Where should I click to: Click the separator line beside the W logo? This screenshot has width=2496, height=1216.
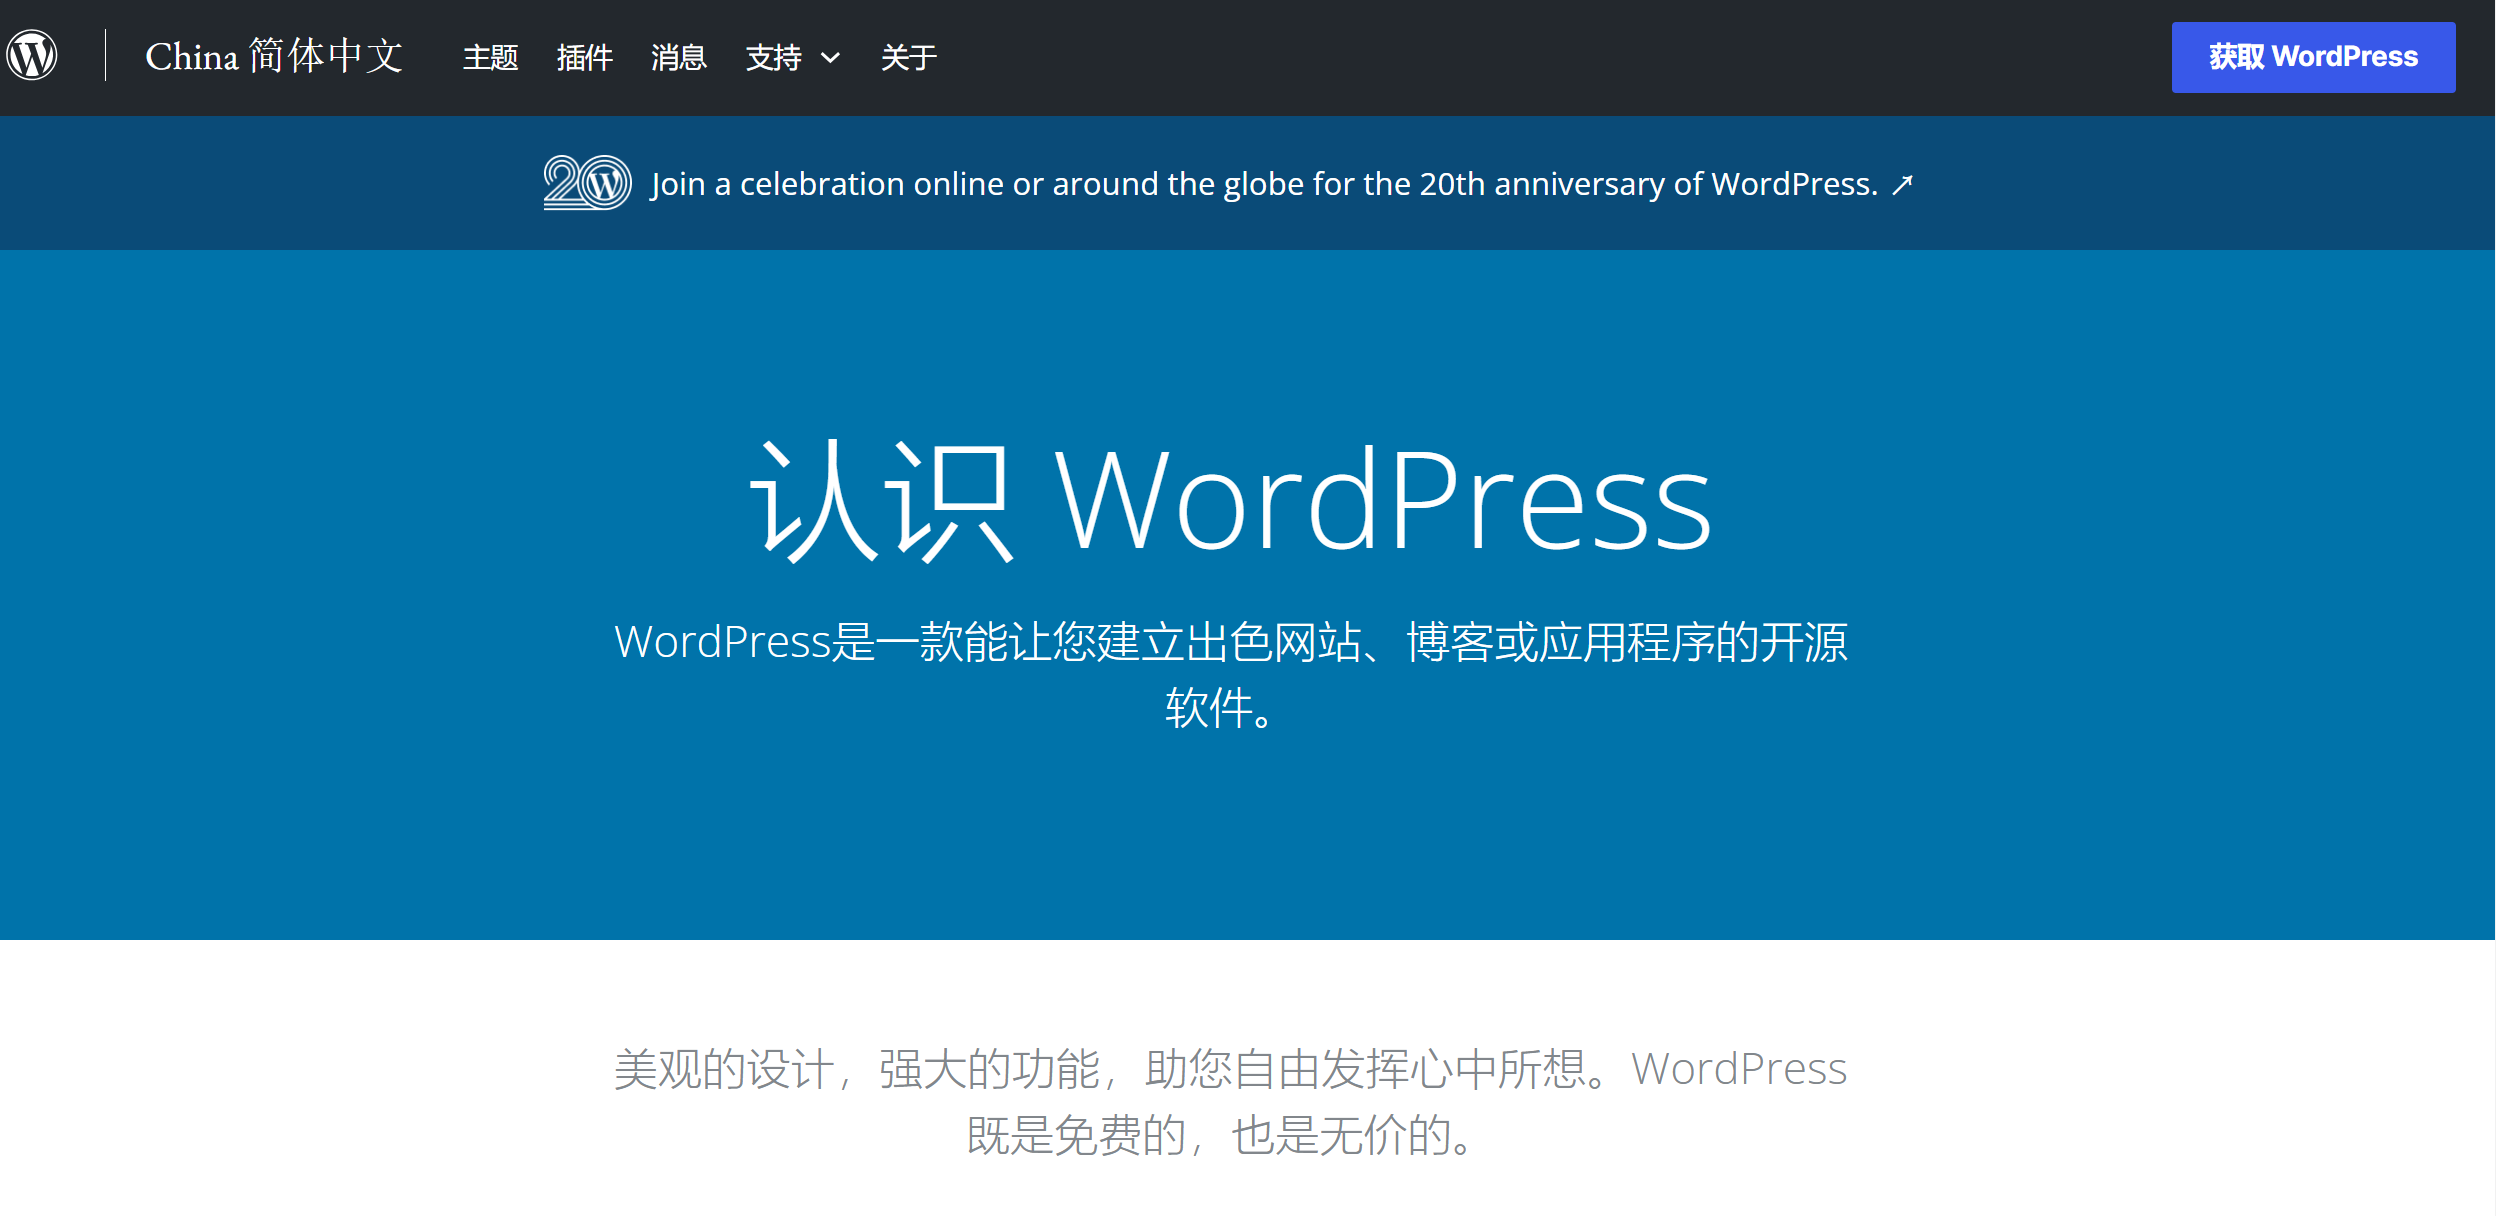[105, 56]
